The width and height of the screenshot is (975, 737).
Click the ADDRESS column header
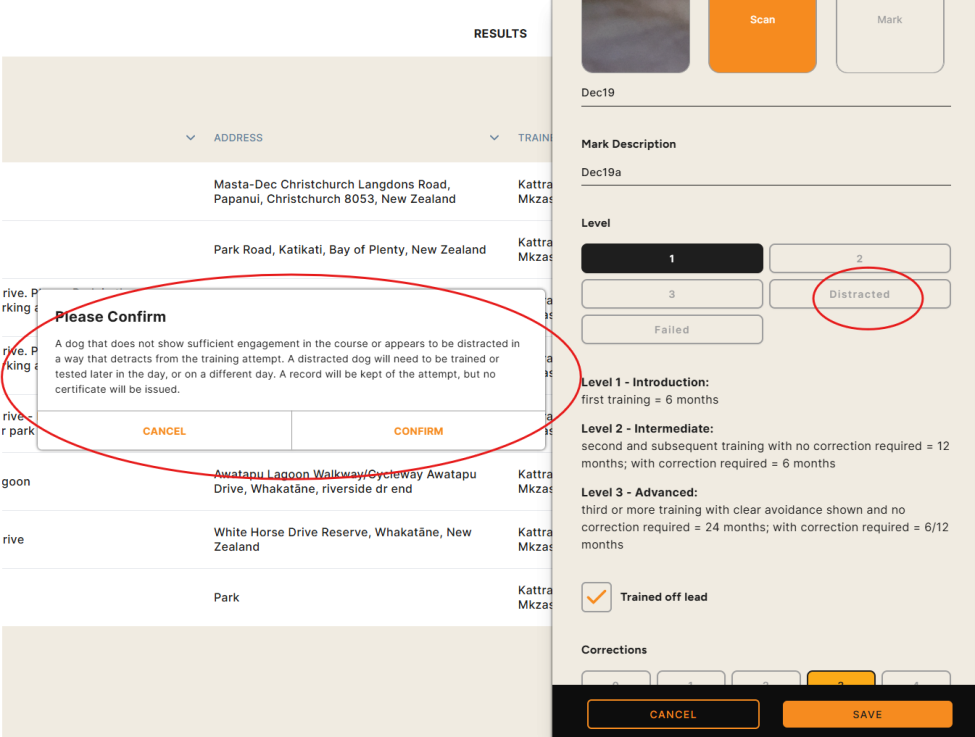[238, 137]
